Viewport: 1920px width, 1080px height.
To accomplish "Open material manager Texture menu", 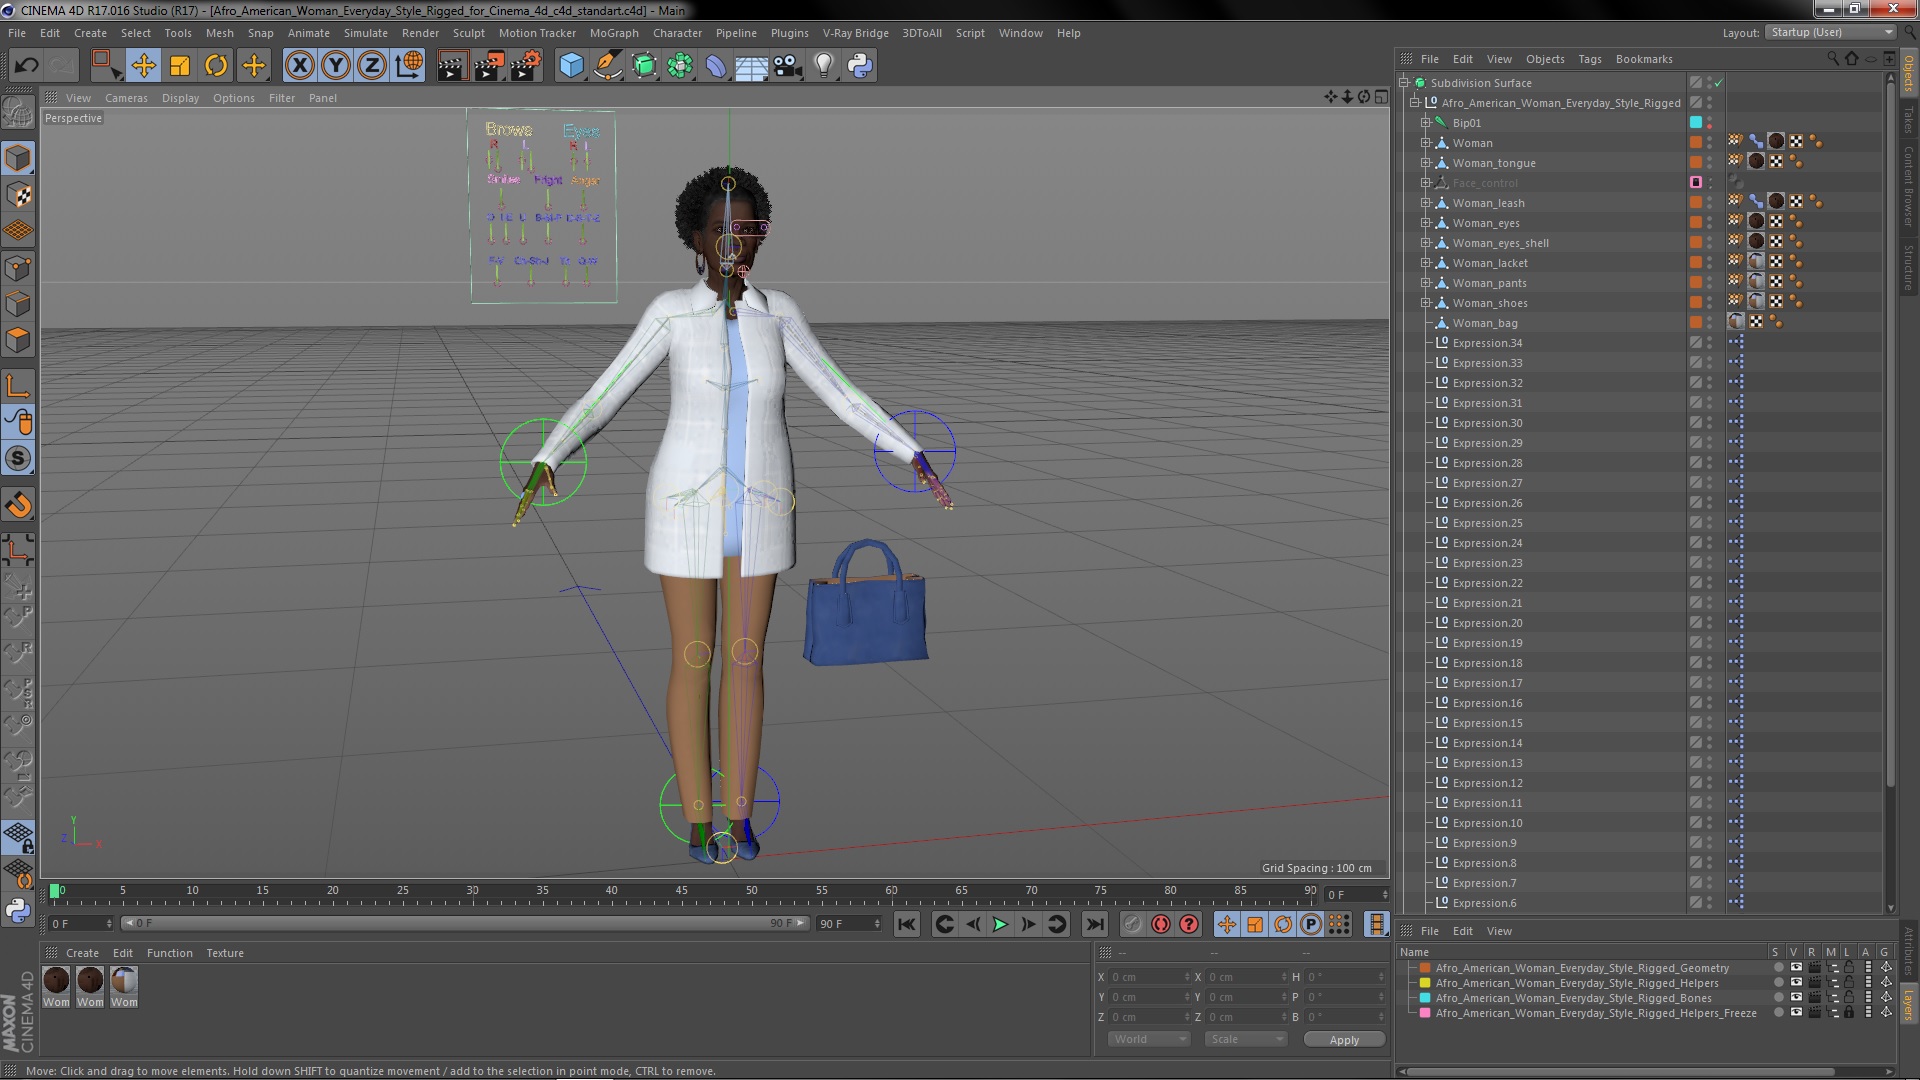I will tap(225, 953).
